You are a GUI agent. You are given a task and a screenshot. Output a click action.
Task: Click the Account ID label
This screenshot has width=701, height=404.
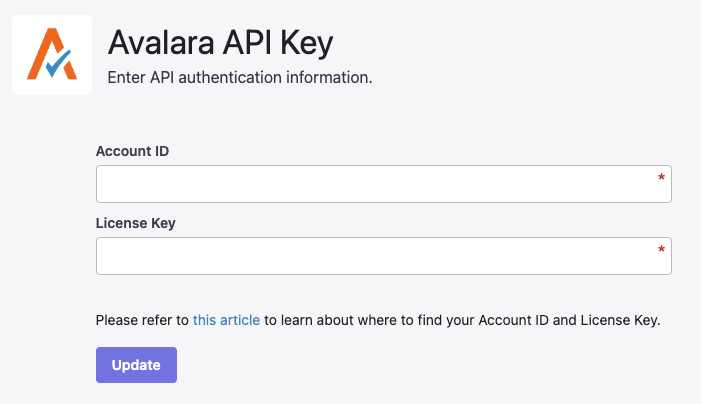[132, 151]
